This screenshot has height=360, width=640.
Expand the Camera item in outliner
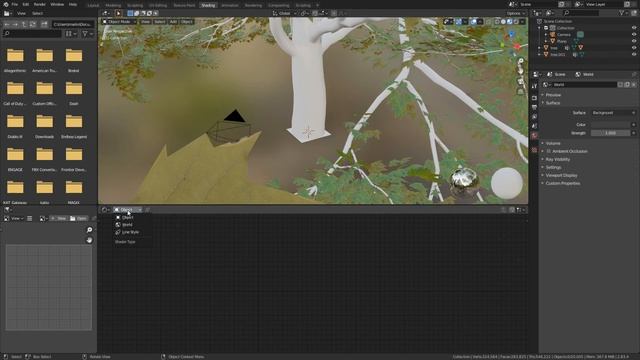(546, 35)
